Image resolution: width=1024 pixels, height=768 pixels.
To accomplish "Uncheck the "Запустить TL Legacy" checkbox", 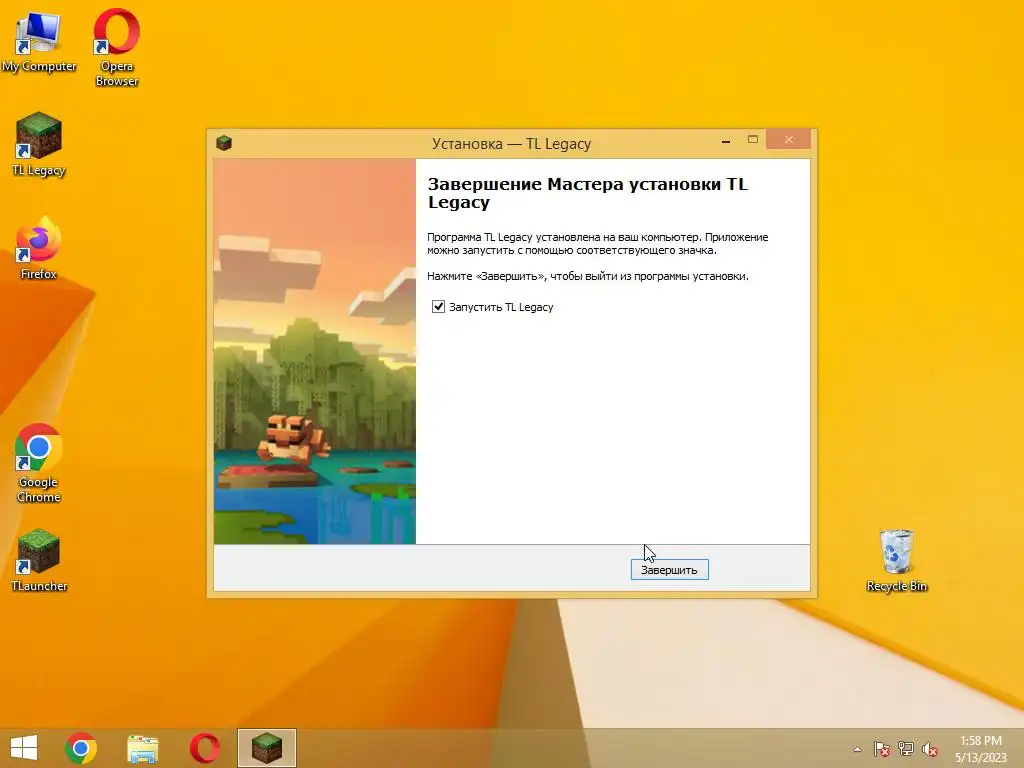I will tap(438, 306).
